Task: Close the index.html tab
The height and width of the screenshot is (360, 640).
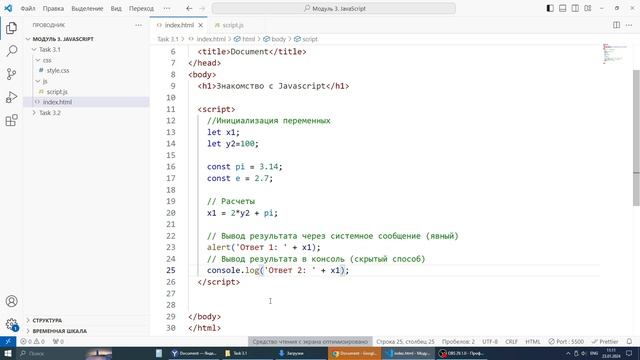Action: tap(200, 25)
